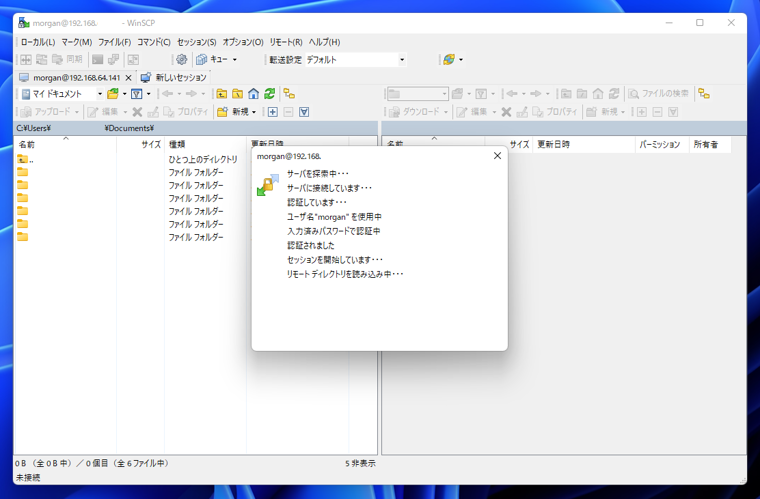Click the queue (キュー) icon
The image size is (760, 499).
click(x=201, y=60)
